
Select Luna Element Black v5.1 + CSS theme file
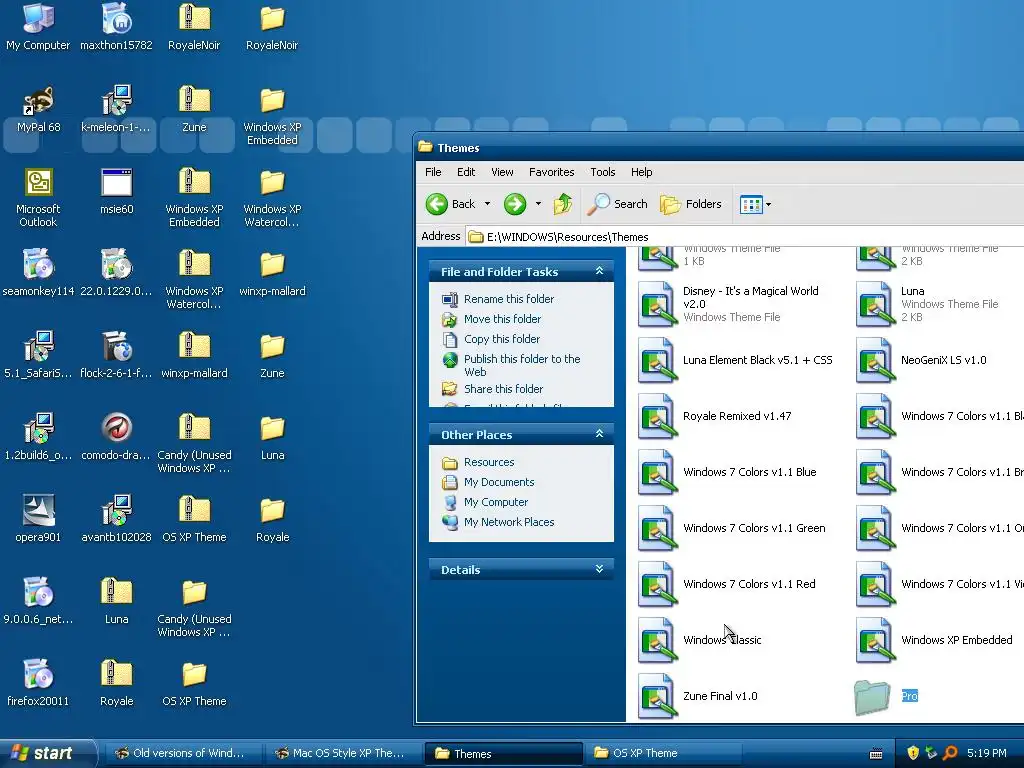click(x=736, y=360)
